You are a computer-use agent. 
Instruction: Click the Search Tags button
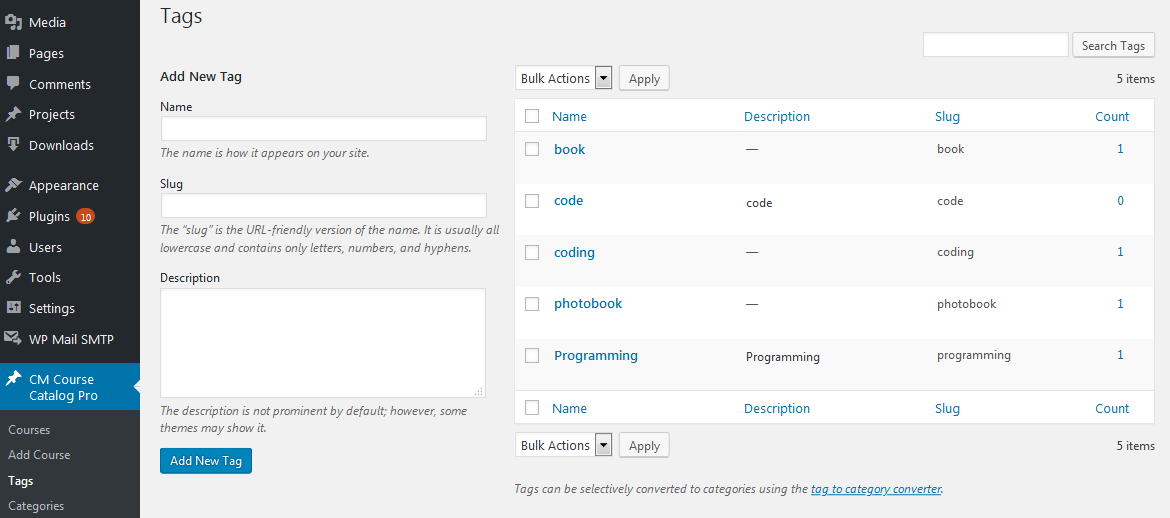[x=1113, y=45]
